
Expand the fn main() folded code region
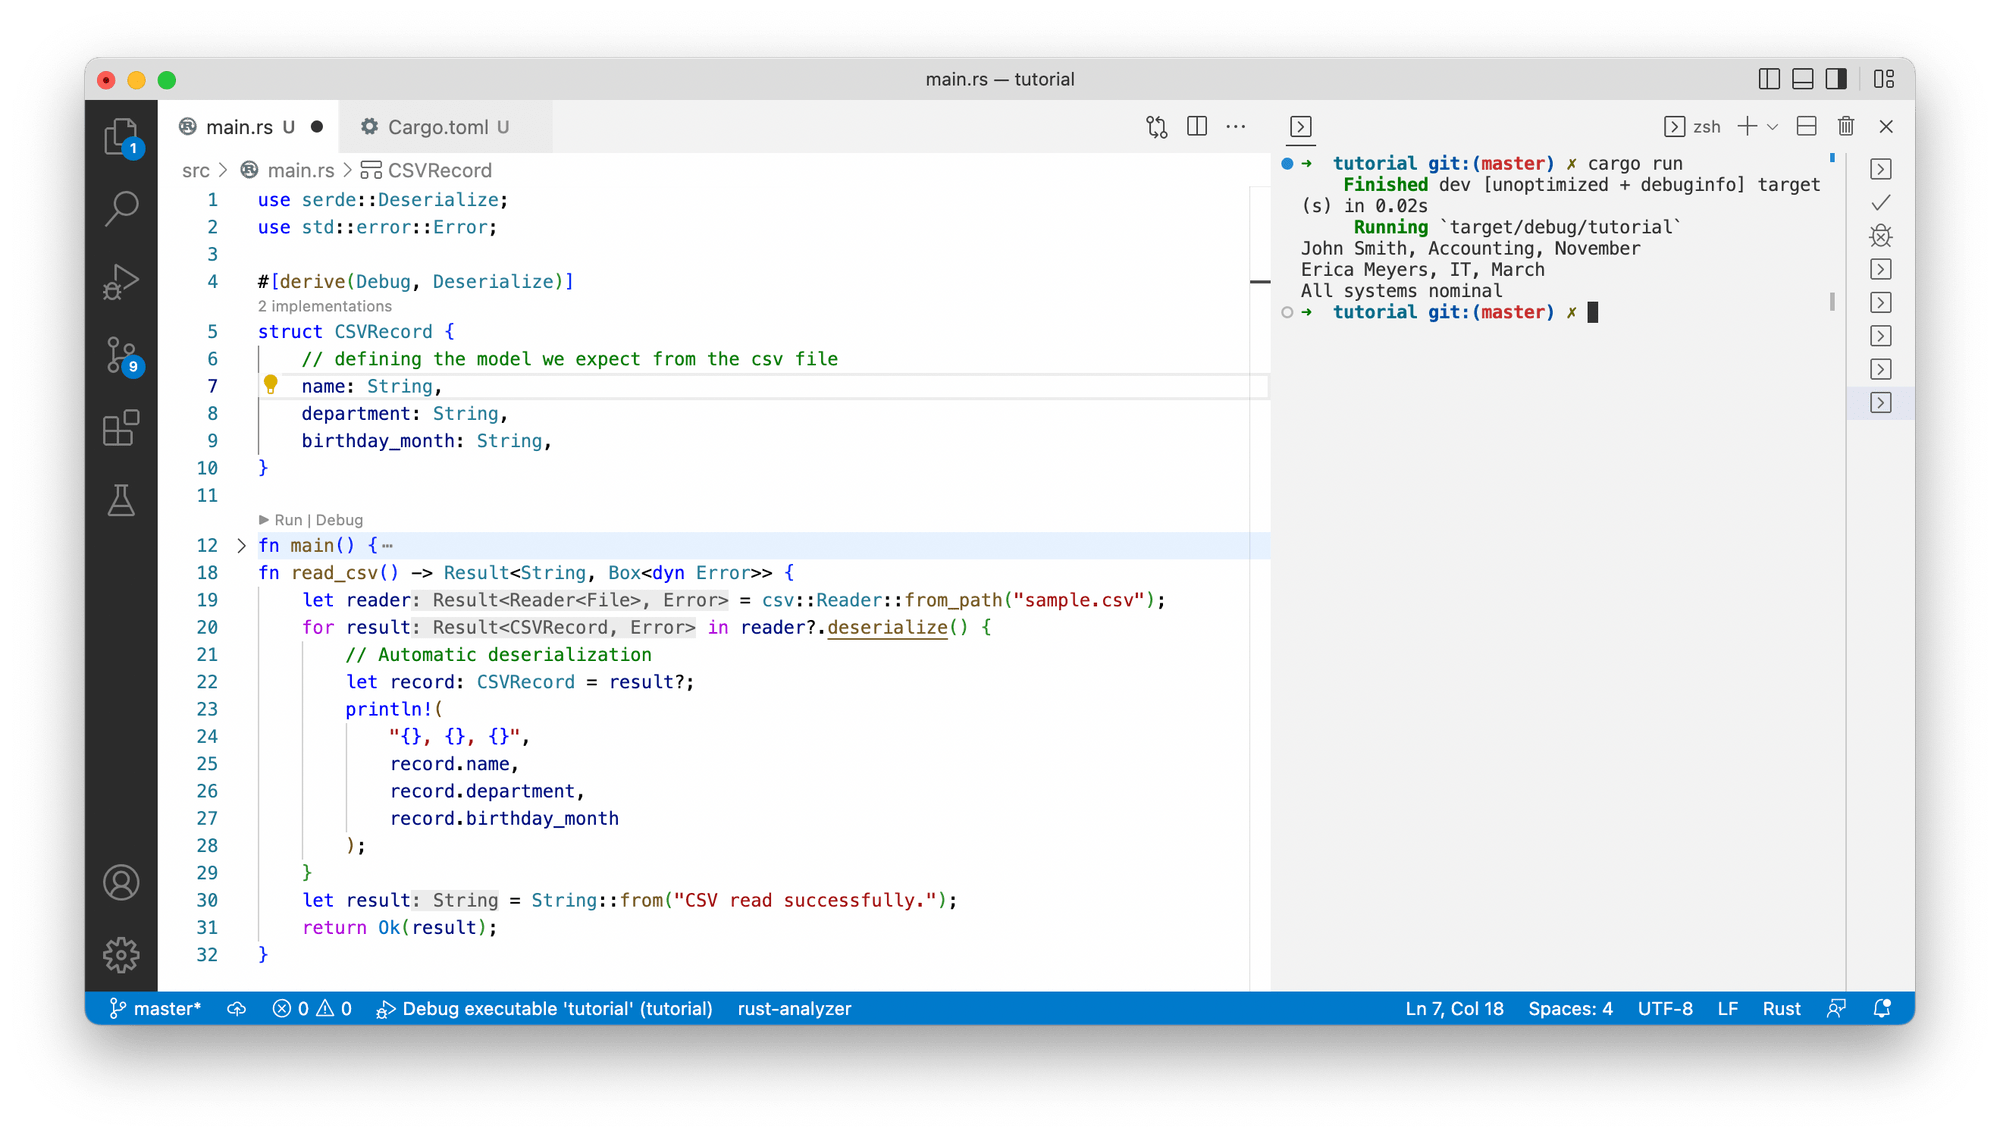tap(241, 546)
